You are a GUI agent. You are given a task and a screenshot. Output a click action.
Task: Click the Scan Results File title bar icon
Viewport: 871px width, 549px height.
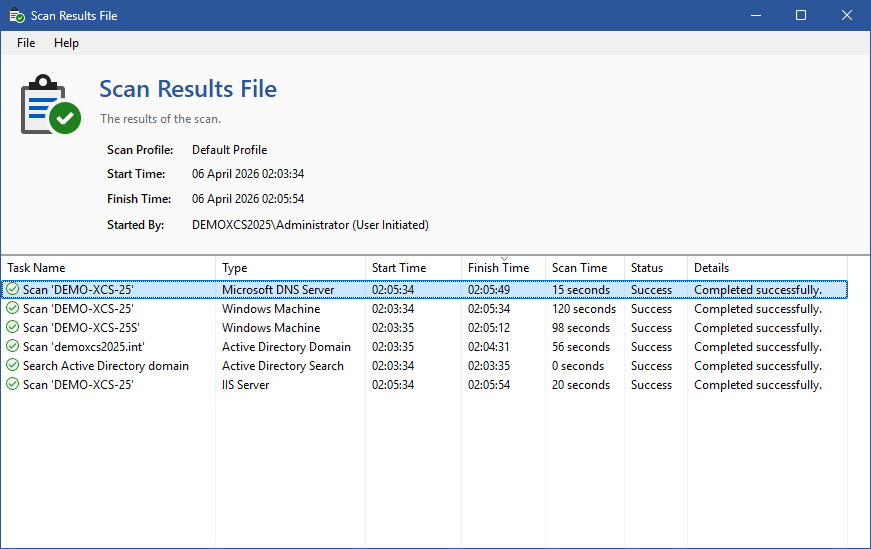[x=17, y=16]
